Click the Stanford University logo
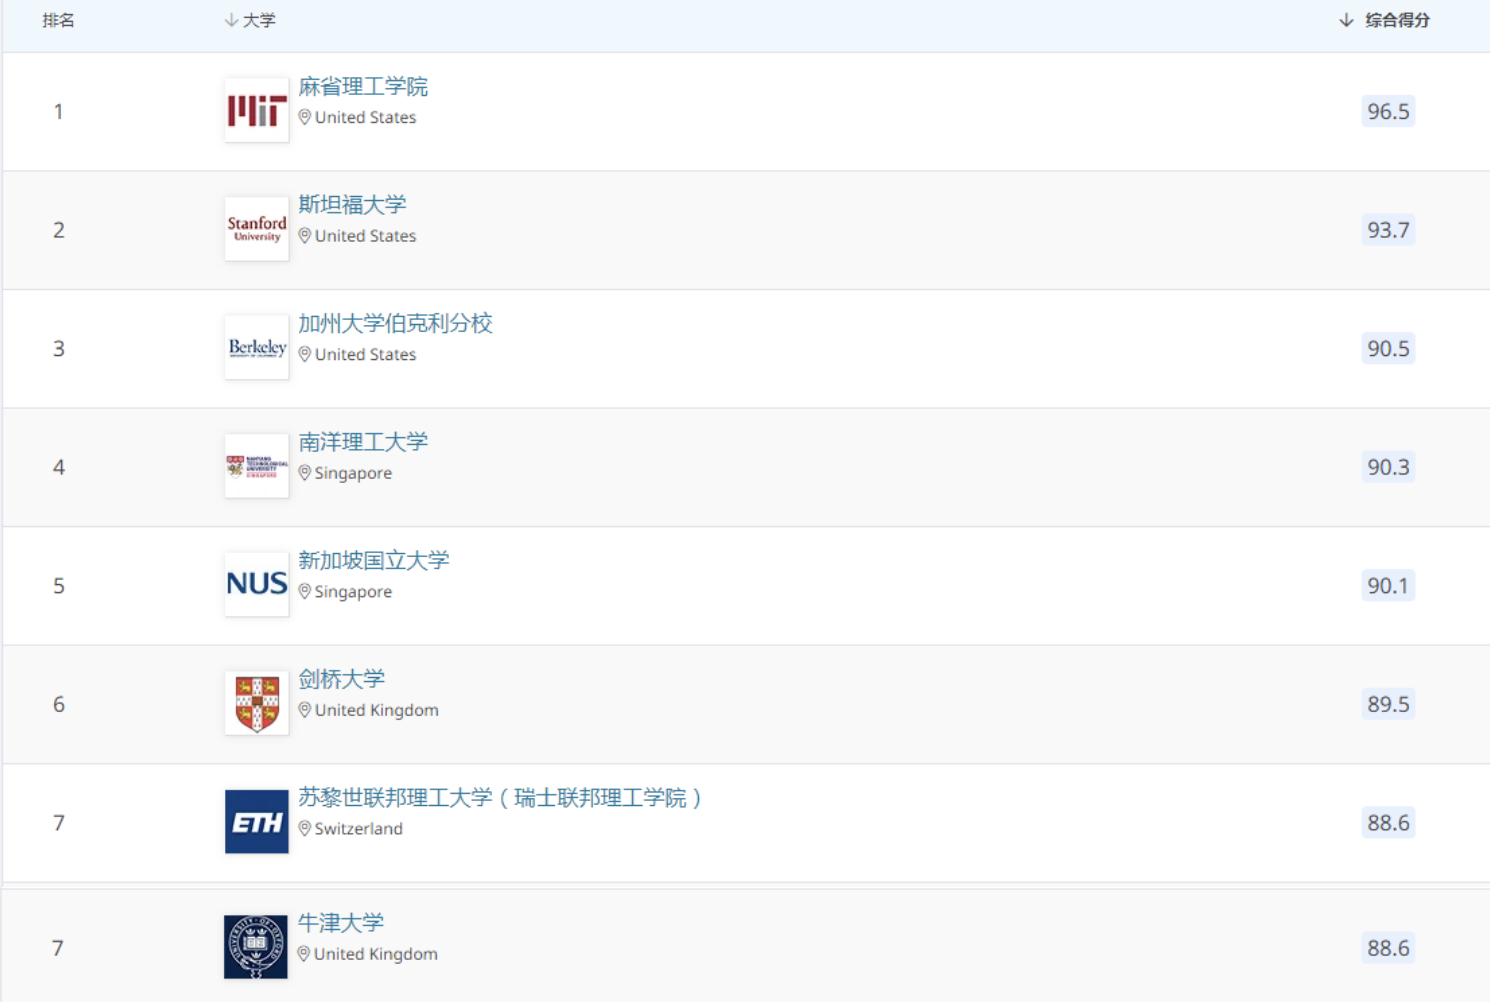The height and width of the screenshot is (1002, 1490). tap(256, 229)
